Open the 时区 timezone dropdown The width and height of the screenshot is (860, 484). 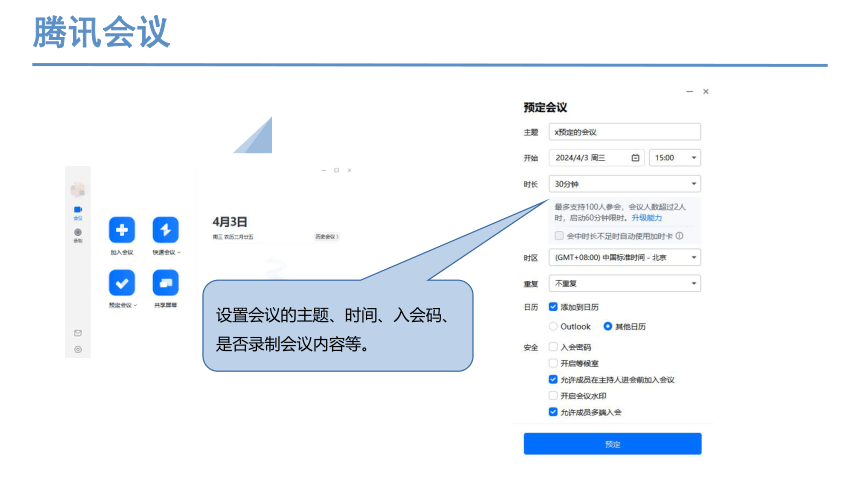tap(625, 257)
